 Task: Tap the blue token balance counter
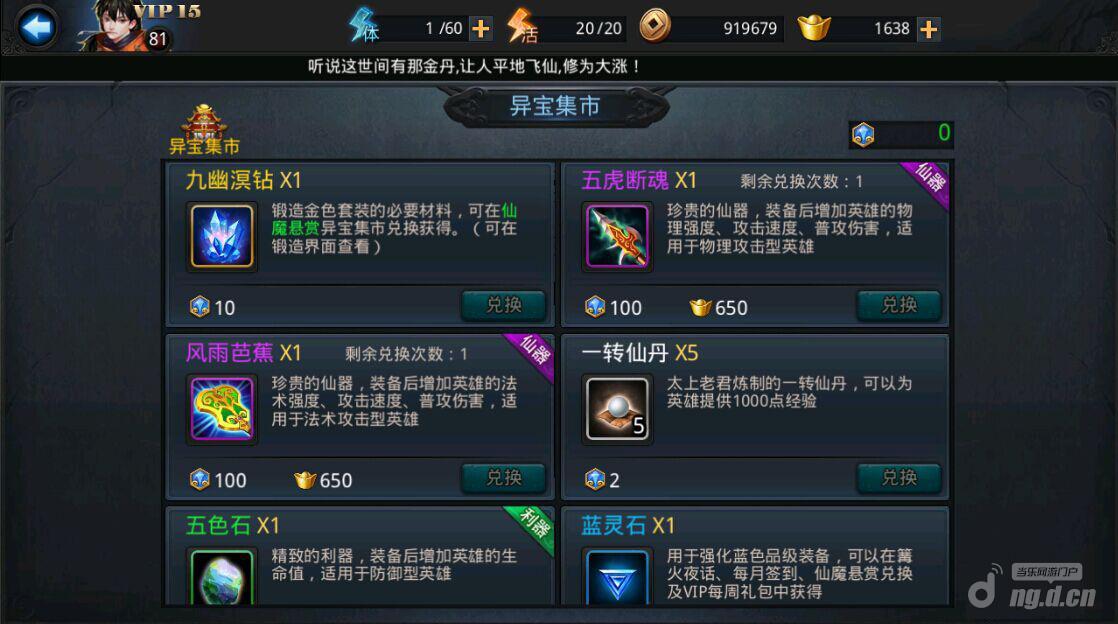(x=901, y=133)
